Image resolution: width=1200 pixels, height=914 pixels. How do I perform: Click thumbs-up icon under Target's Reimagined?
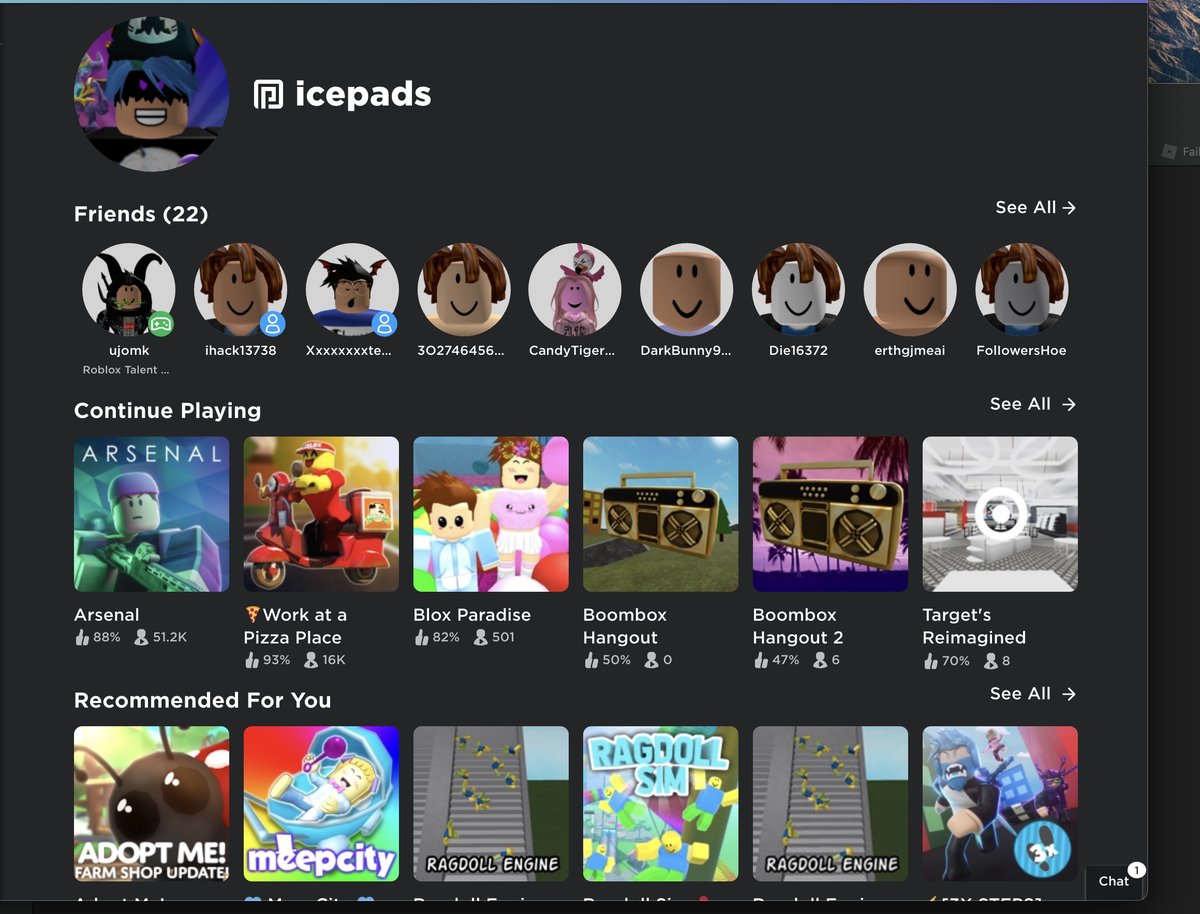tap(930, 660)
